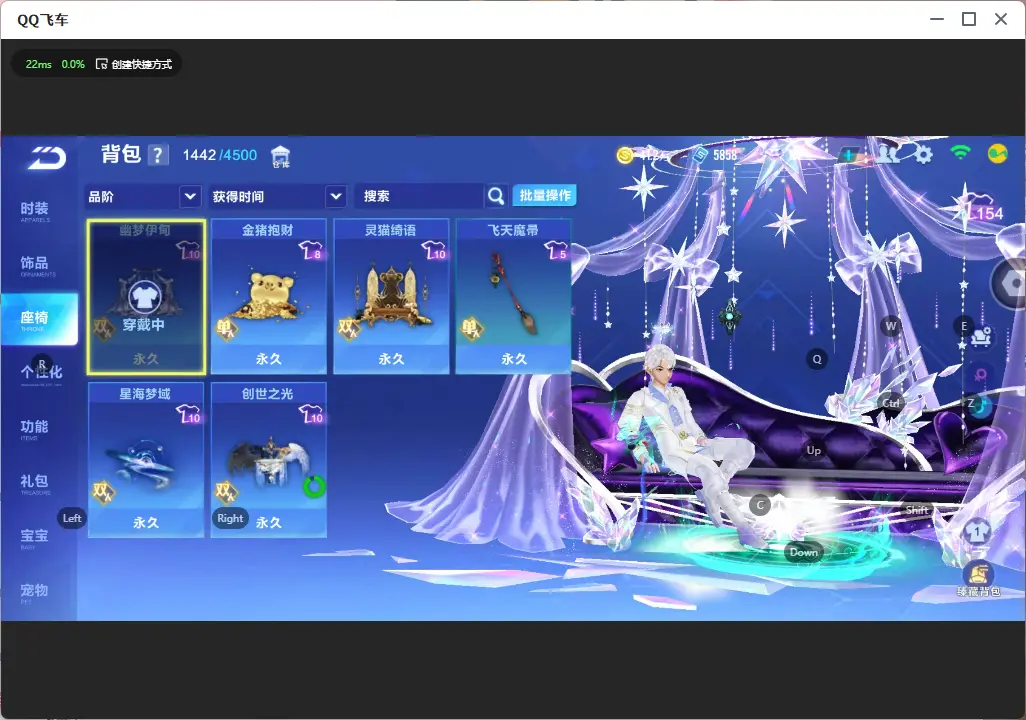Click the Shift key overlay

[917, 510]
